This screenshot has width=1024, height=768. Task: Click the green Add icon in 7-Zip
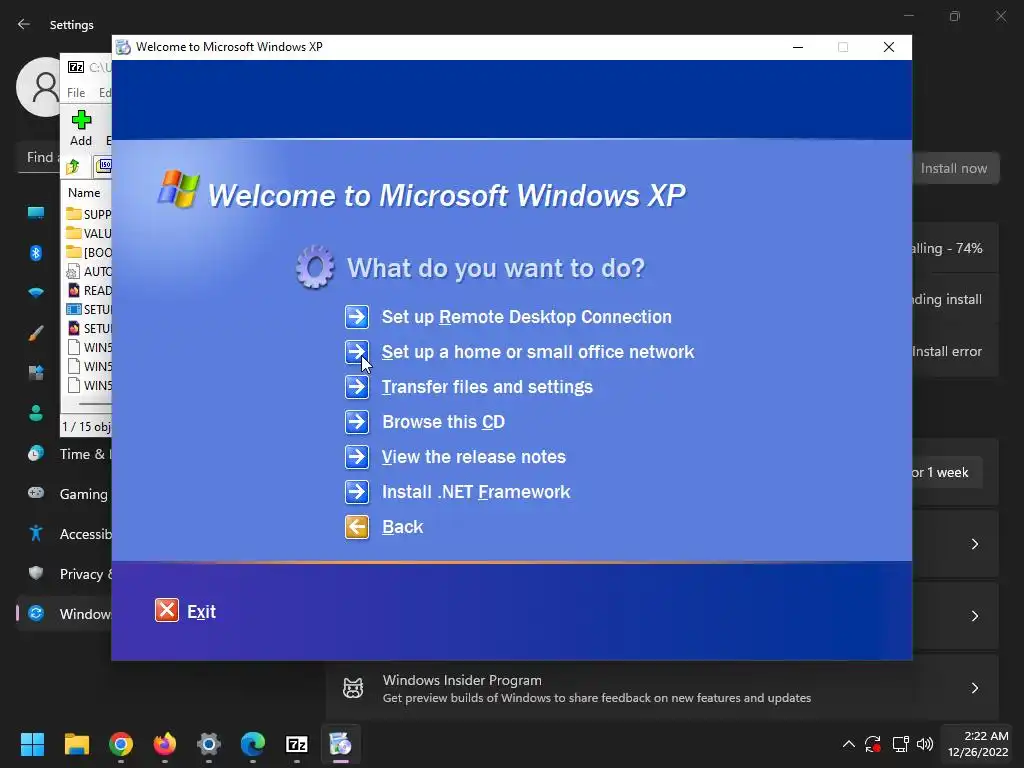pos(81,120)
